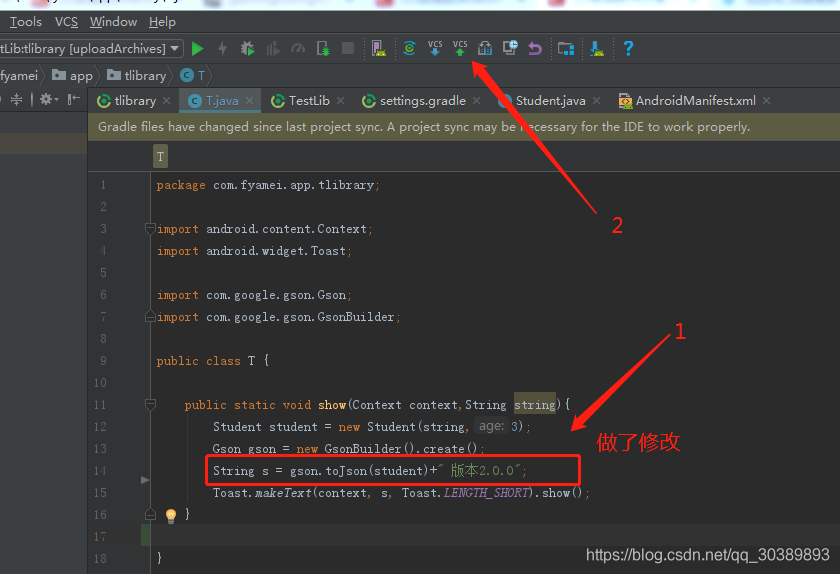Close the settings.gradle tab
Viewport: 840px width, 574px height.
pos(476,101)
